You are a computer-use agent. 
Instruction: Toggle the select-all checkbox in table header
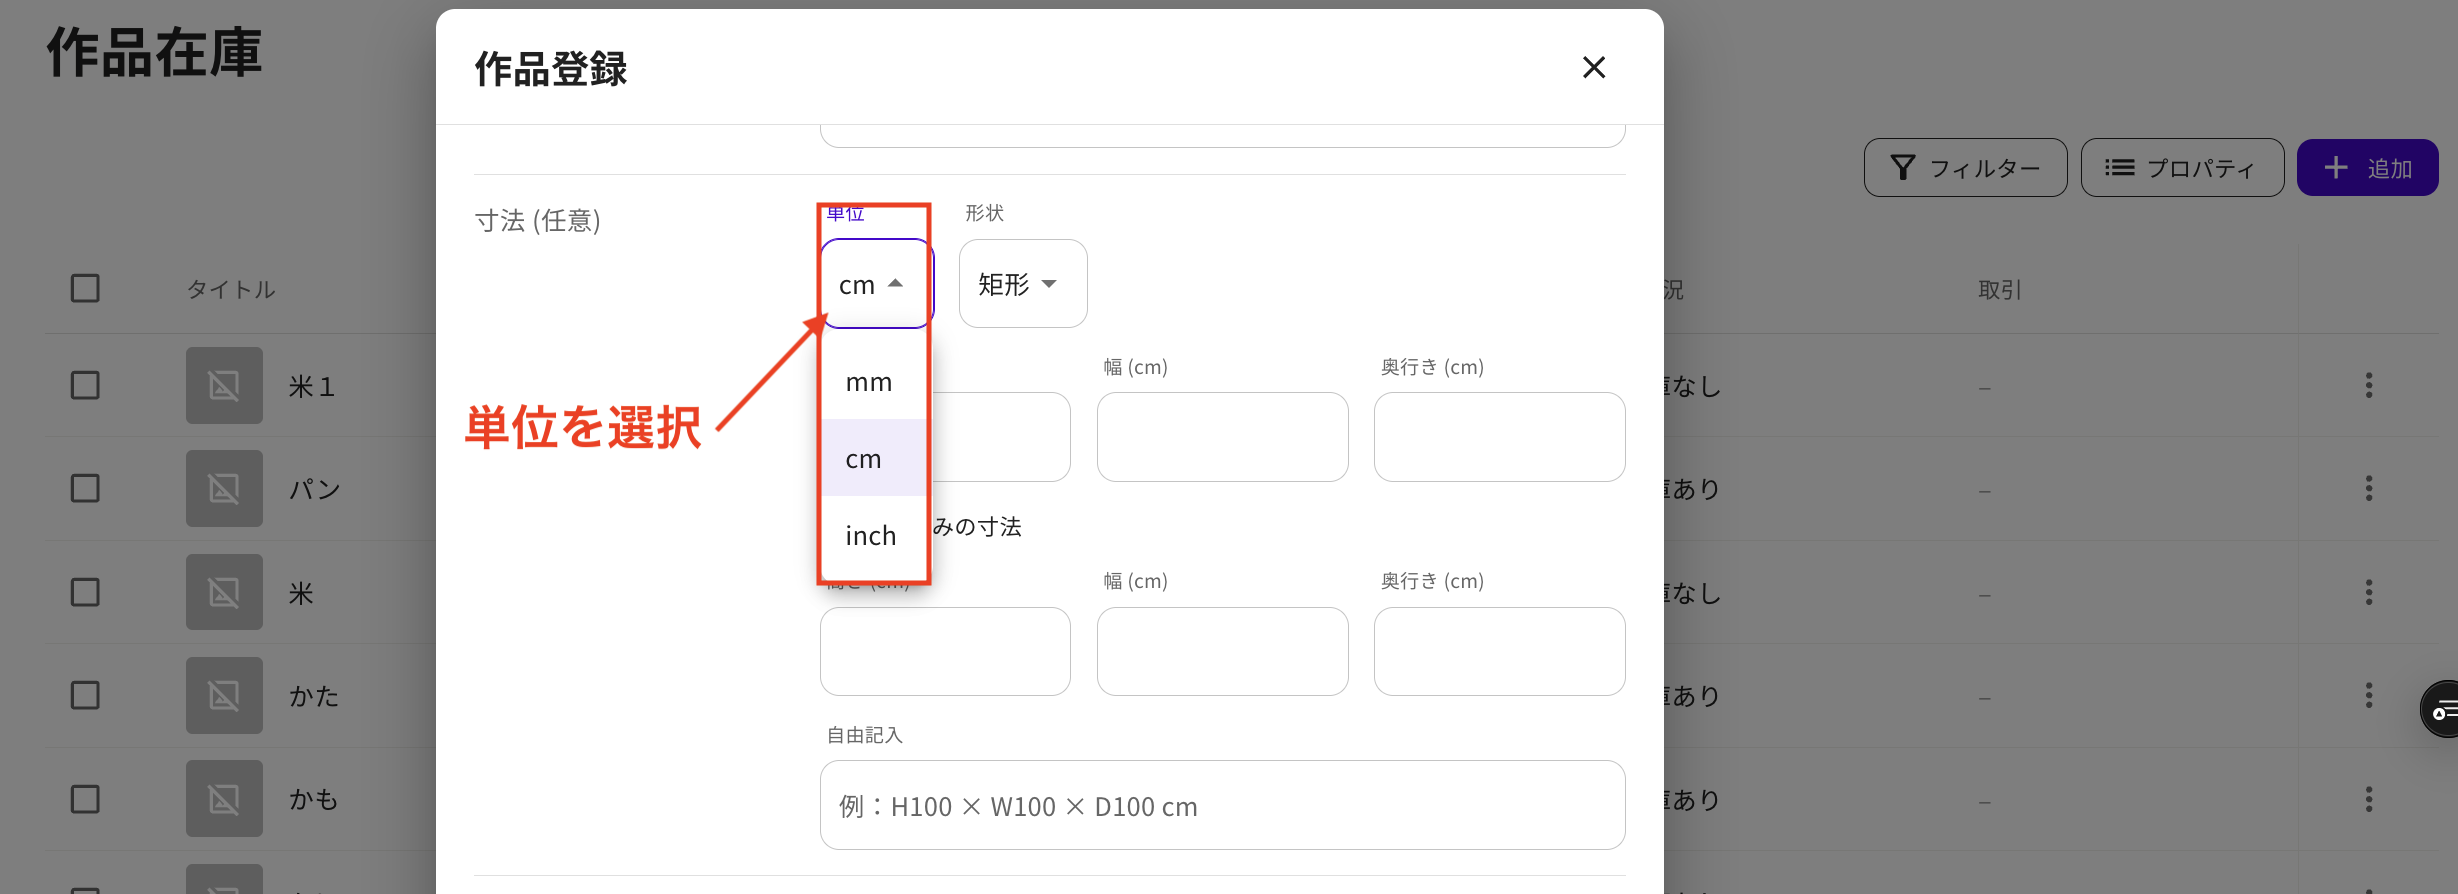click(x=85, y=289)
